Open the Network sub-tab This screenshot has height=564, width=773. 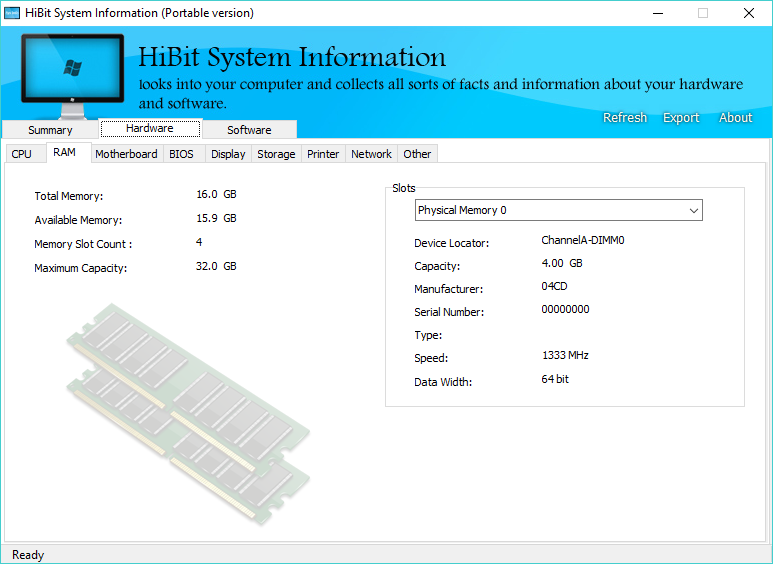pos(371,154)
